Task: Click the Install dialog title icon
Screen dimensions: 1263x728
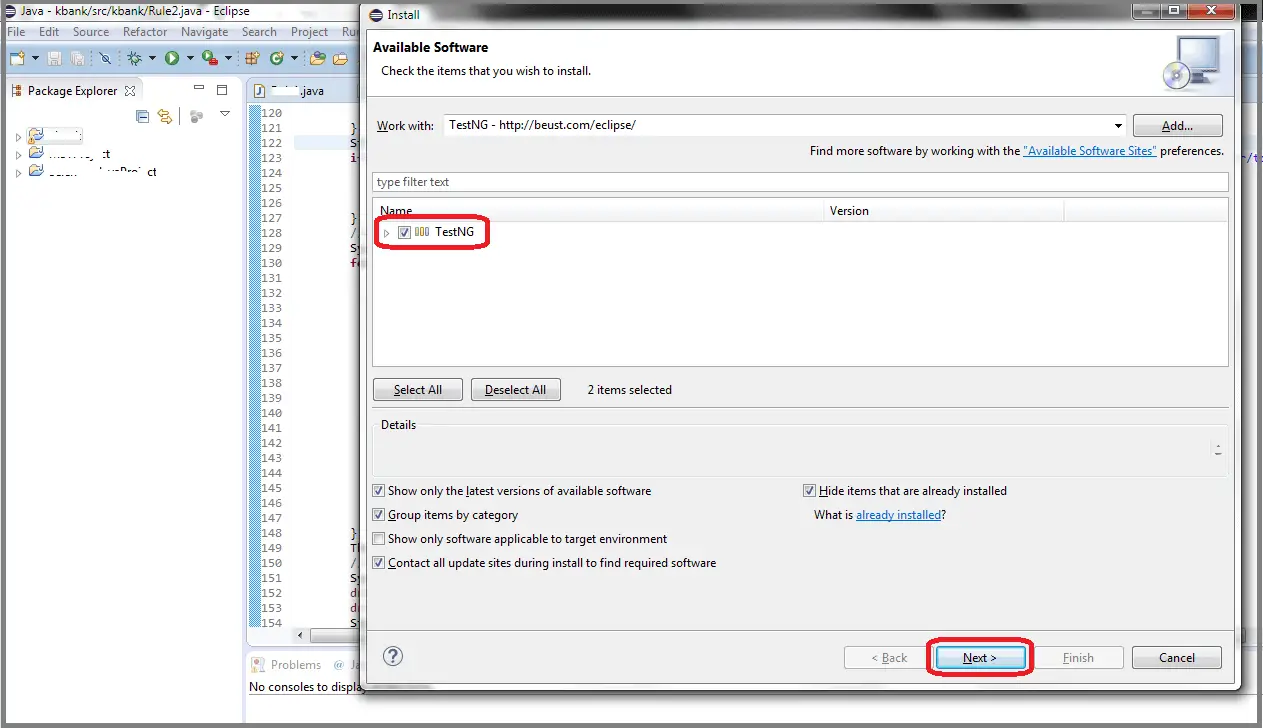Action: tap(376, 15)
